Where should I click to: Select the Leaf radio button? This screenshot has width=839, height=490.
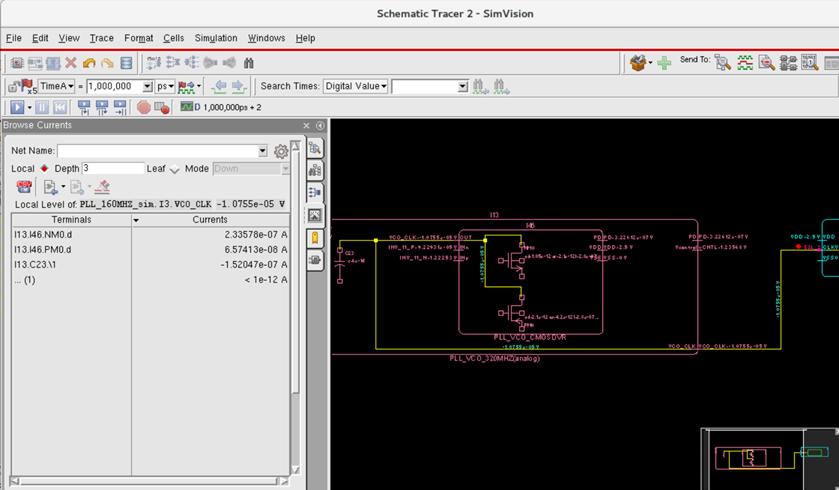175,169
